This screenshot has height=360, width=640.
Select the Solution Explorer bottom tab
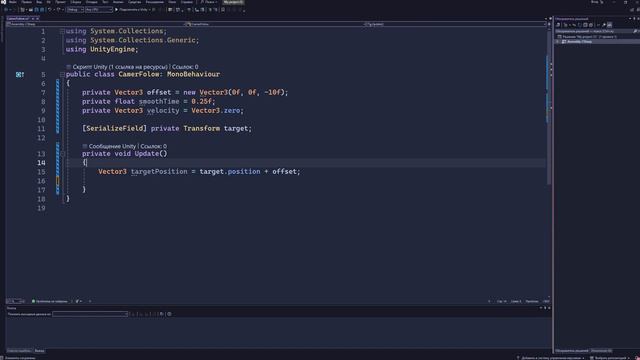point(572,351)
